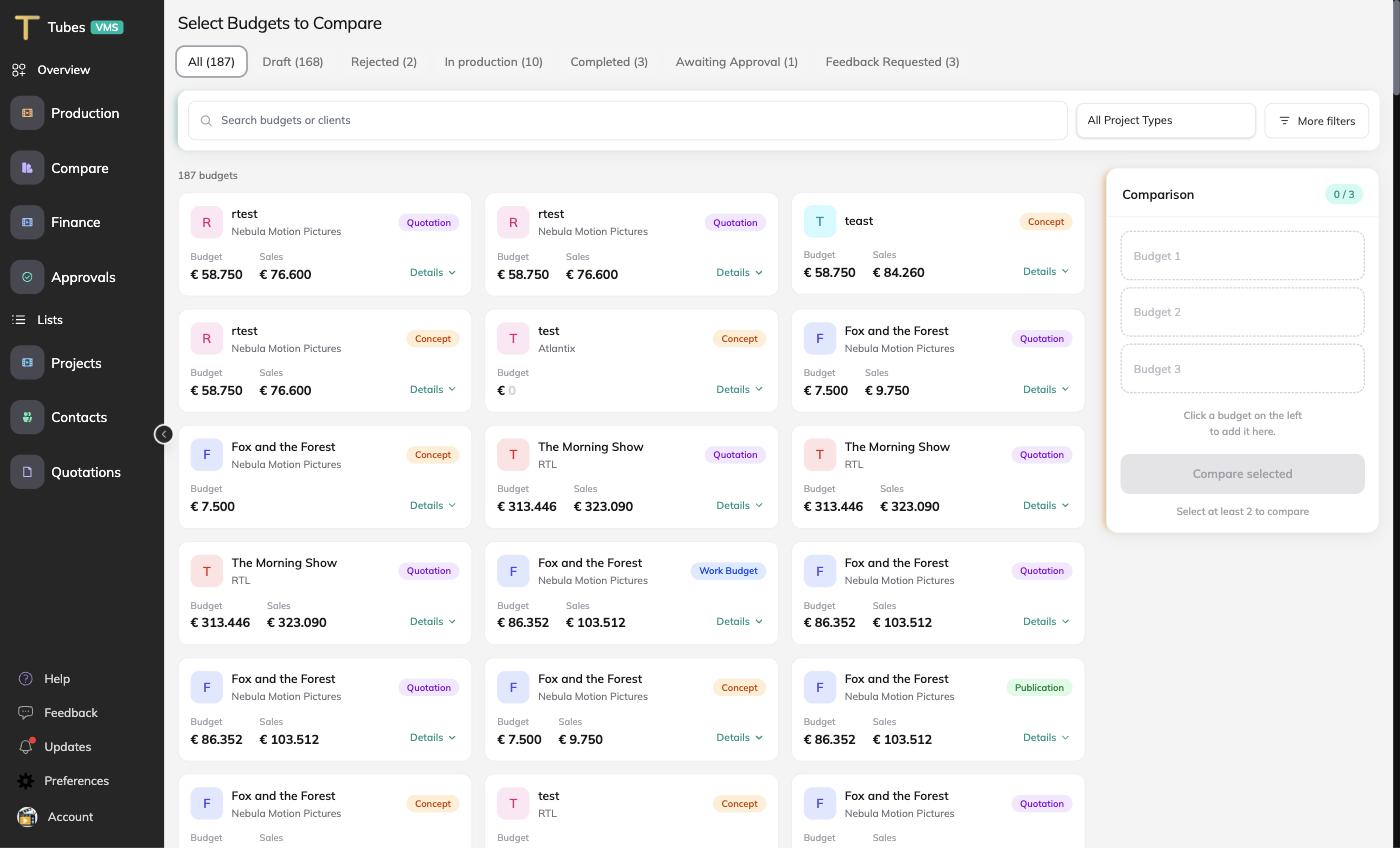This screenshot has height=848, width=1400.
Task: Click the Contacts sidebar icon
Action: (x=27, y=417)
